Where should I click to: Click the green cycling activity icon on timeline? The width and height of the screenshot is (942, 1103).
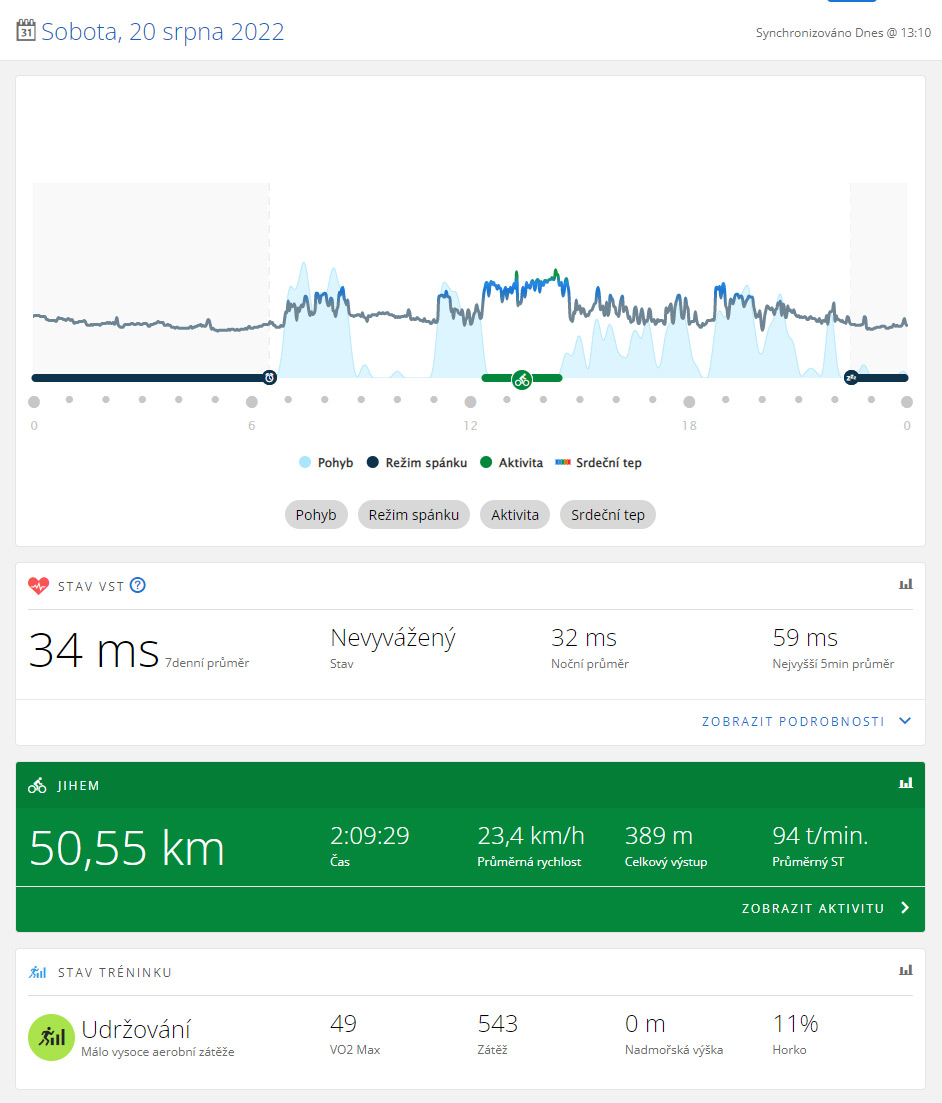tap(521, 379)
